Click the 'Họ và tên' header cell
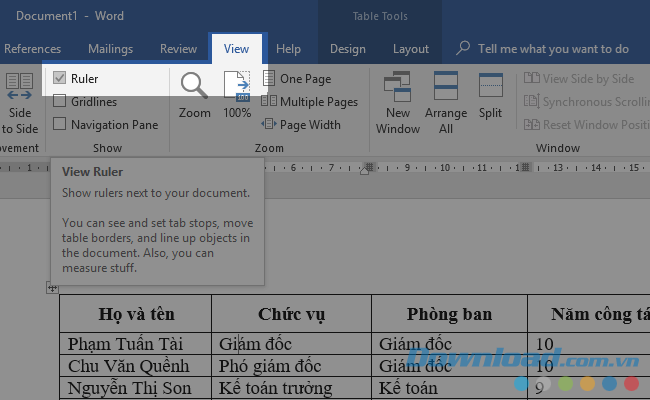This screenshot has width=650, height=400. pyautogui.click(x=136, y=314)
